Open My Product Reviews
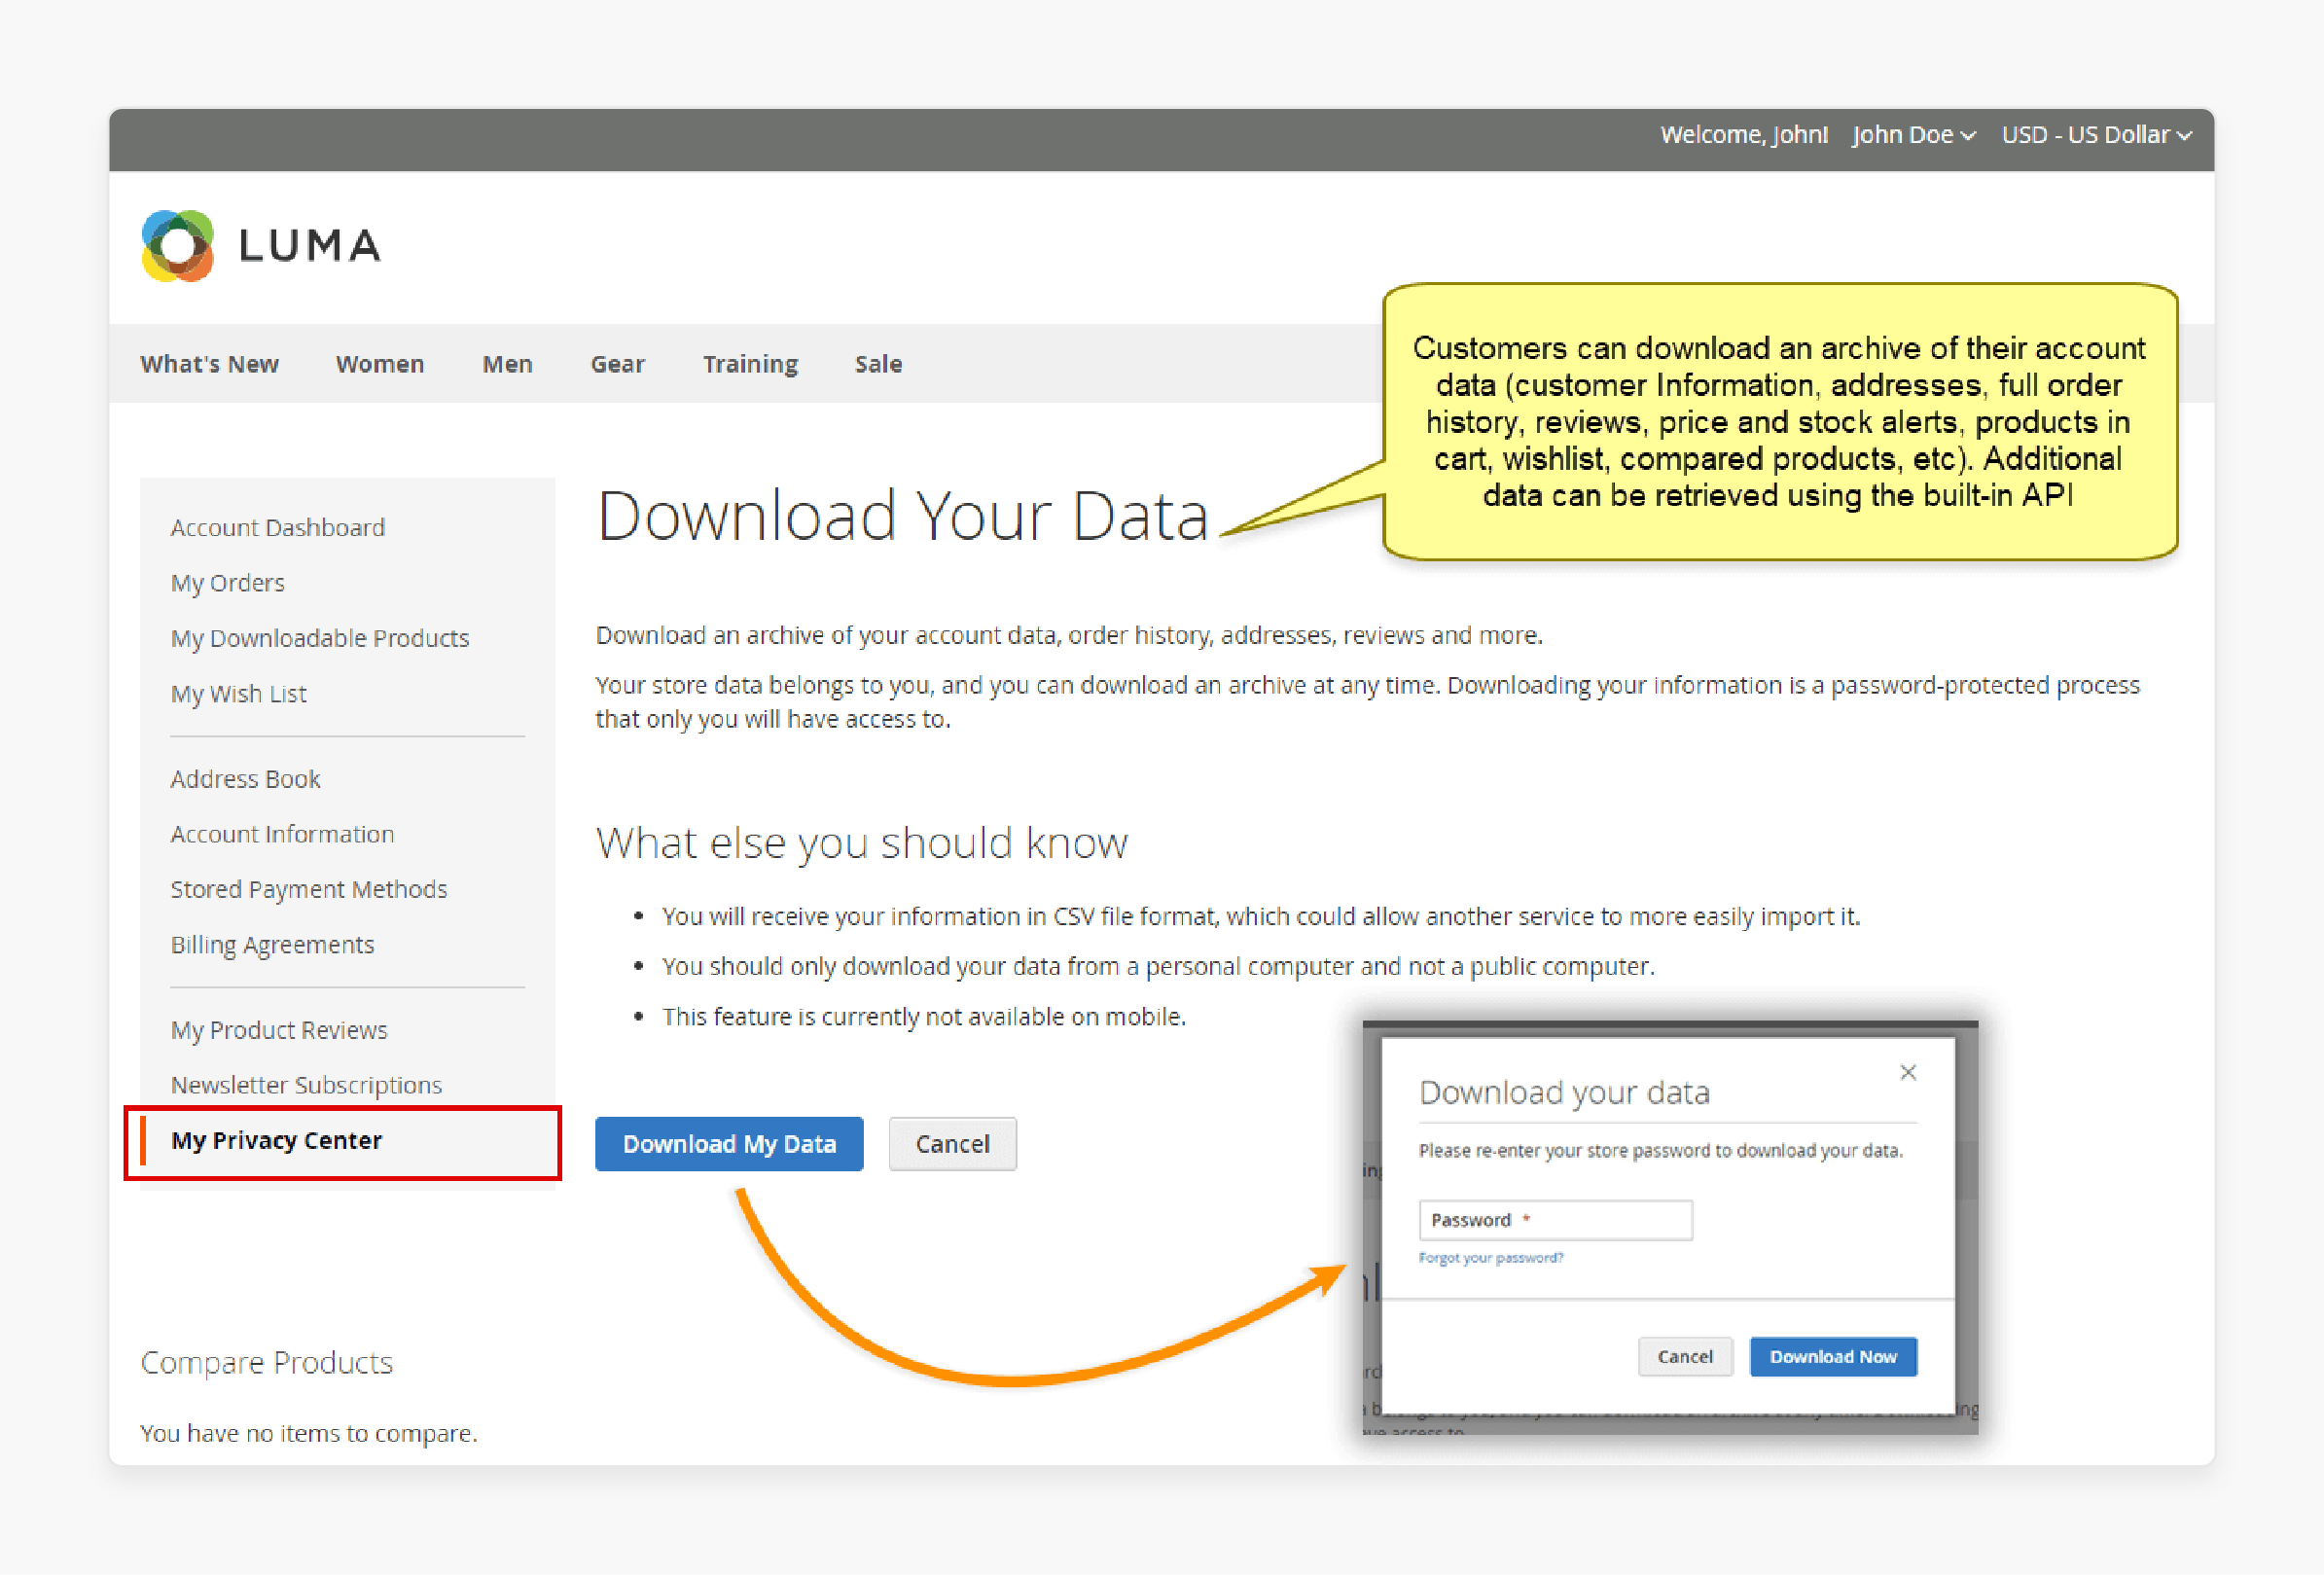This screenshot has height=1575, width=2324. point(278,1030)
